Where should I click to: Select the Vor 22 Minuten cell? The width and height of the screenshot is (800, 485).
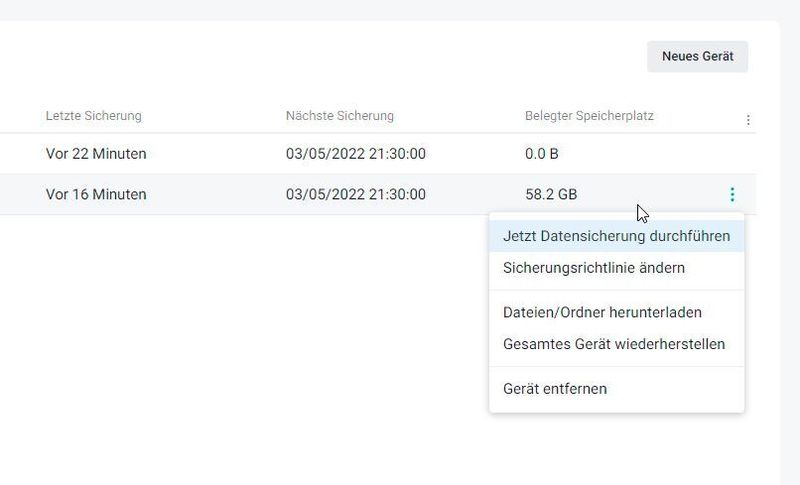96,154
